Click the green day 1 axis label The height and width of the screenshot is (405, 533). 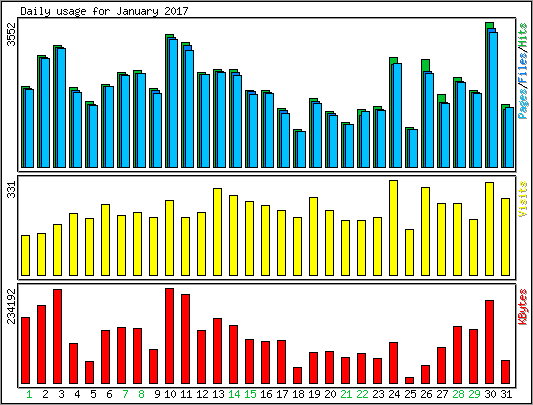(29, 394)
